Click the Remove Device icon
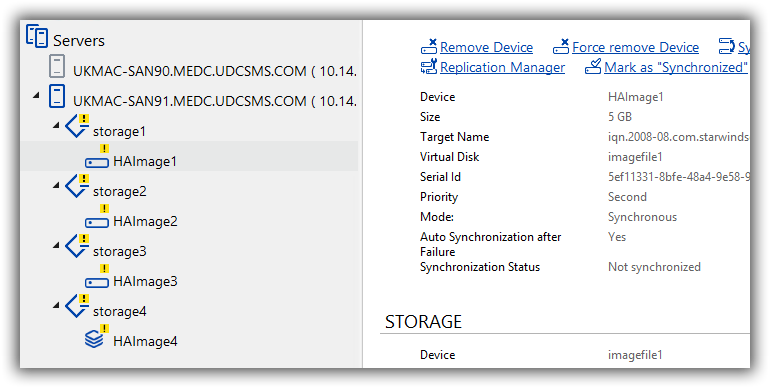Image resolution: width=770 pixels, height=388 pixels. 429,47
